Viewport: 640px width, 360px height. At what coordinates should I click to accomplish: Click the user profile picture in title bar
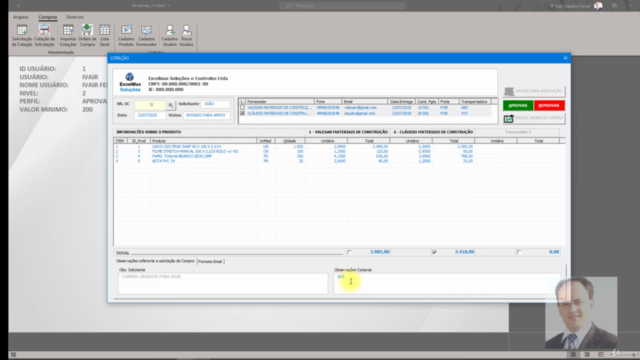pos(598,6)
